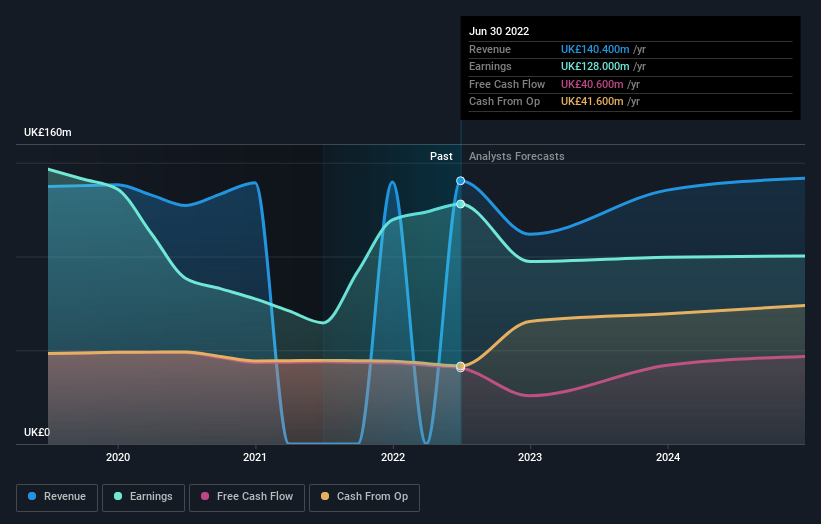Click the 2022 axis label
821x524 pixels.
click(x=393, y=457)
